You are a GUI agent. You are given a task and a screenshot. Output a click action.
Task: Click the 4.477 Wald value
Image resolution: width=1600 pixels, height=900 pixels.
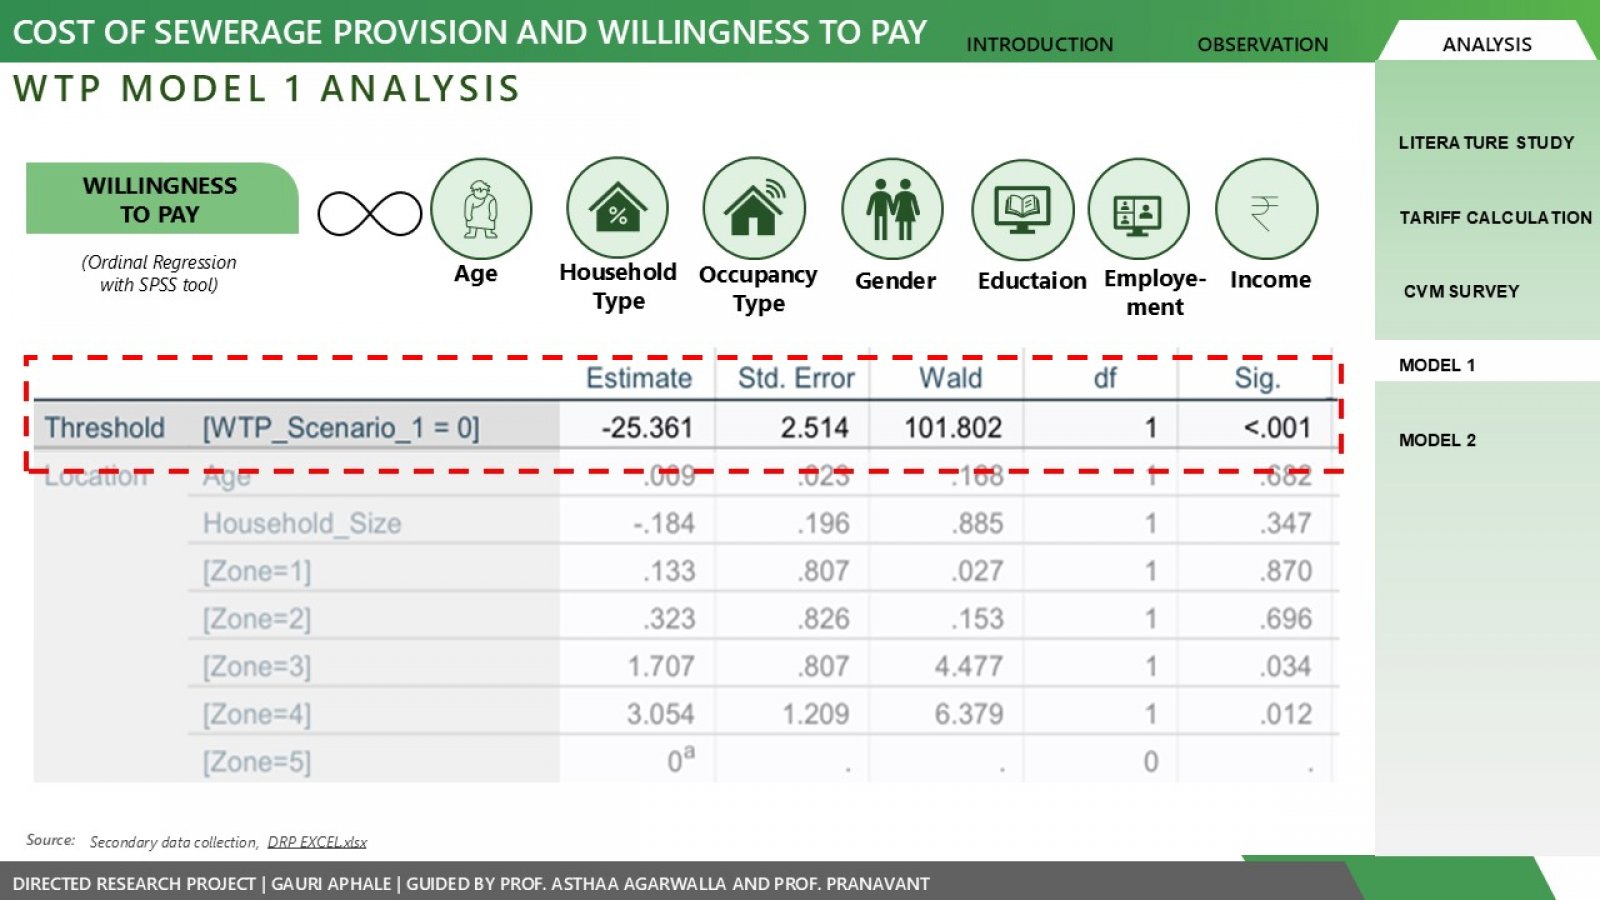tap(969, 666)
